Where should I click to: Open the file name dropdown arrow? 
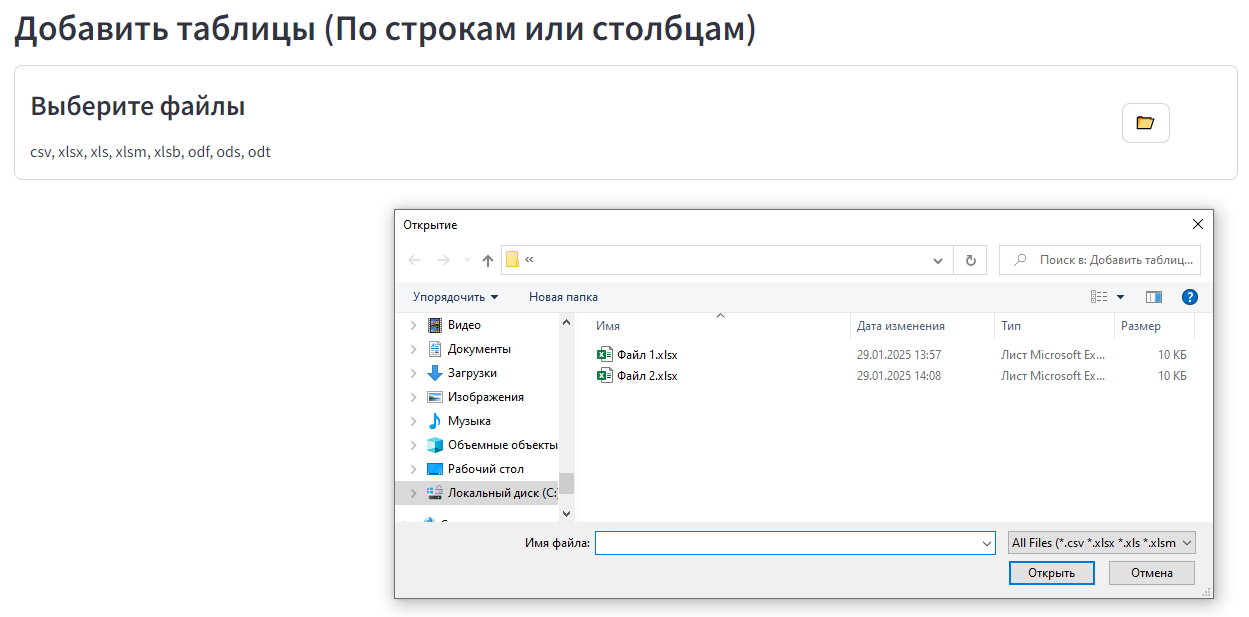coord(987,543)
